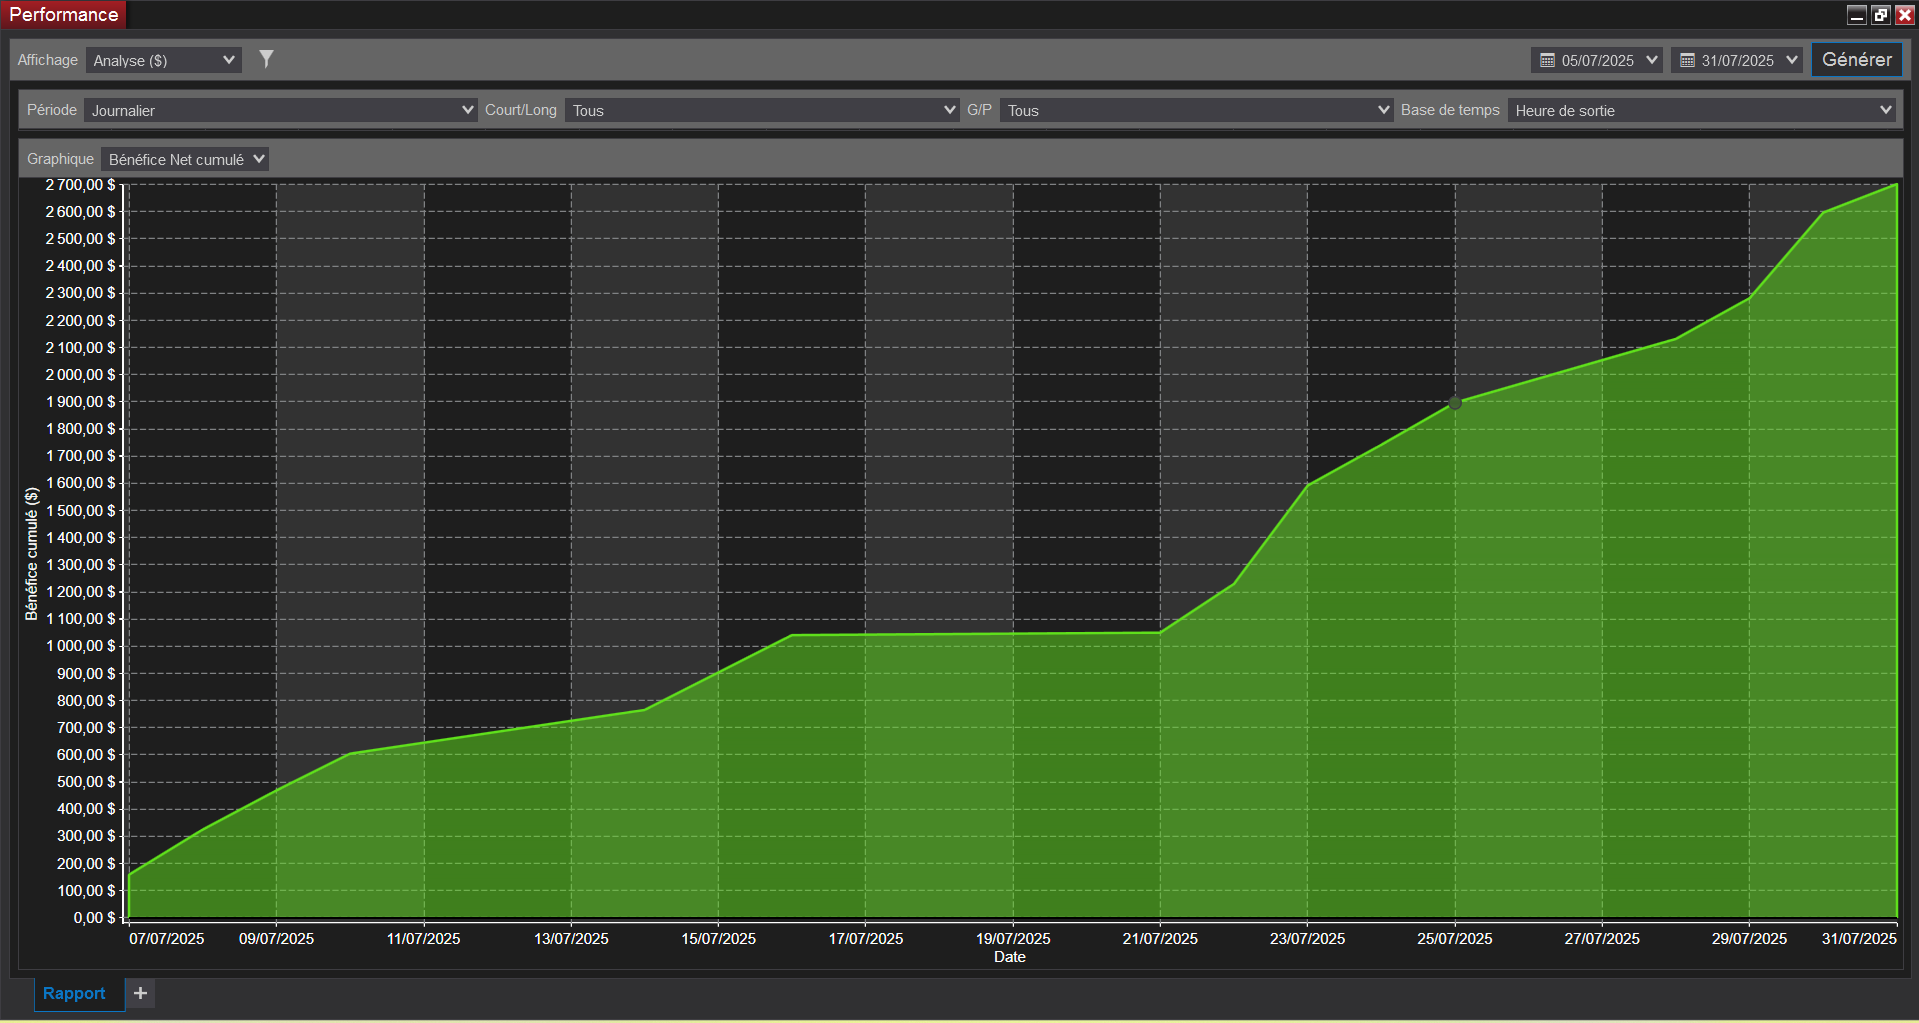Image resolution: width=1919 pixels, height=1023 pixels.
Task: Click the Performance title tab
Action: (x=63, y=15)
